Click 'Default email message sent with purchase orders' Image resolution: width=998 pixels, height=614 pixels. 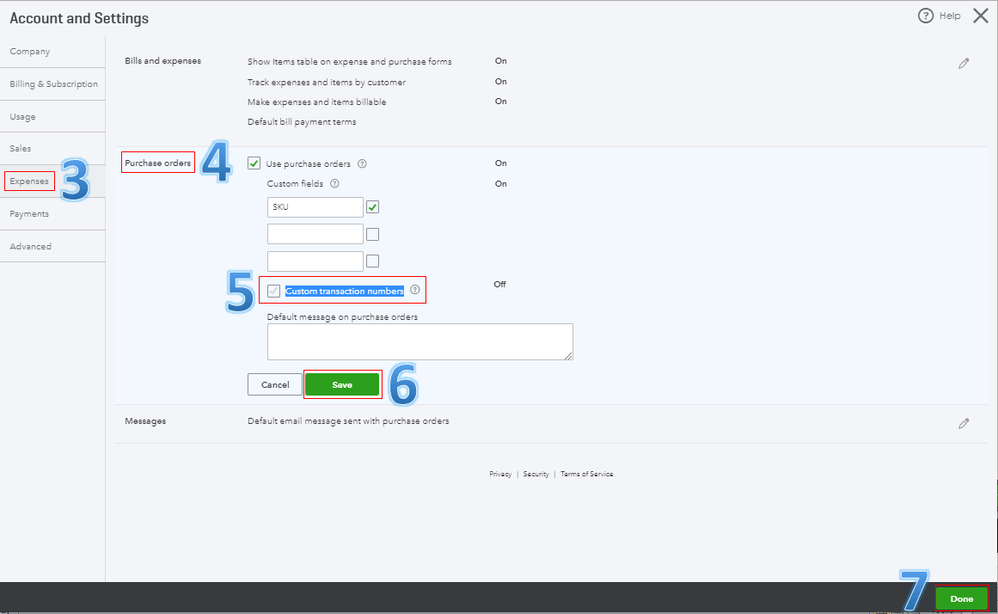point(348,421)
